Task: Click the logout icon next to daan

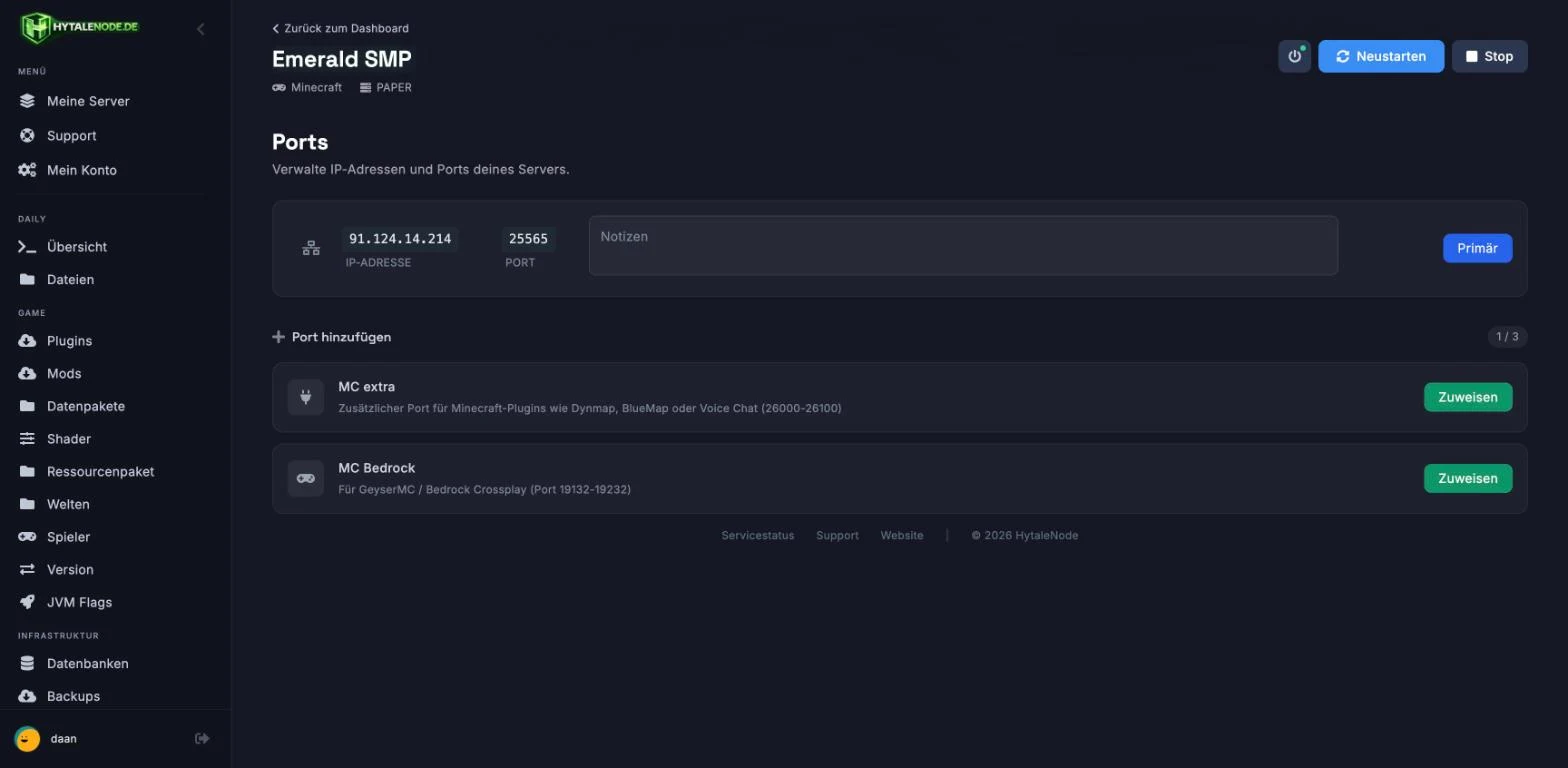Action: 202,738
